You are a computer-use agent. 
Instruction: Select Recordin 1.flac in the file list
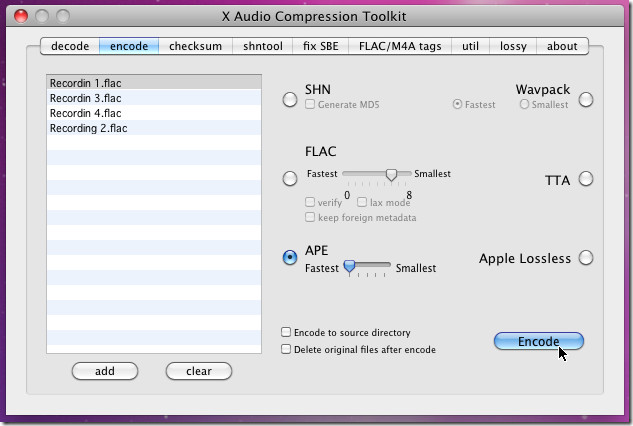coord(154,83)
